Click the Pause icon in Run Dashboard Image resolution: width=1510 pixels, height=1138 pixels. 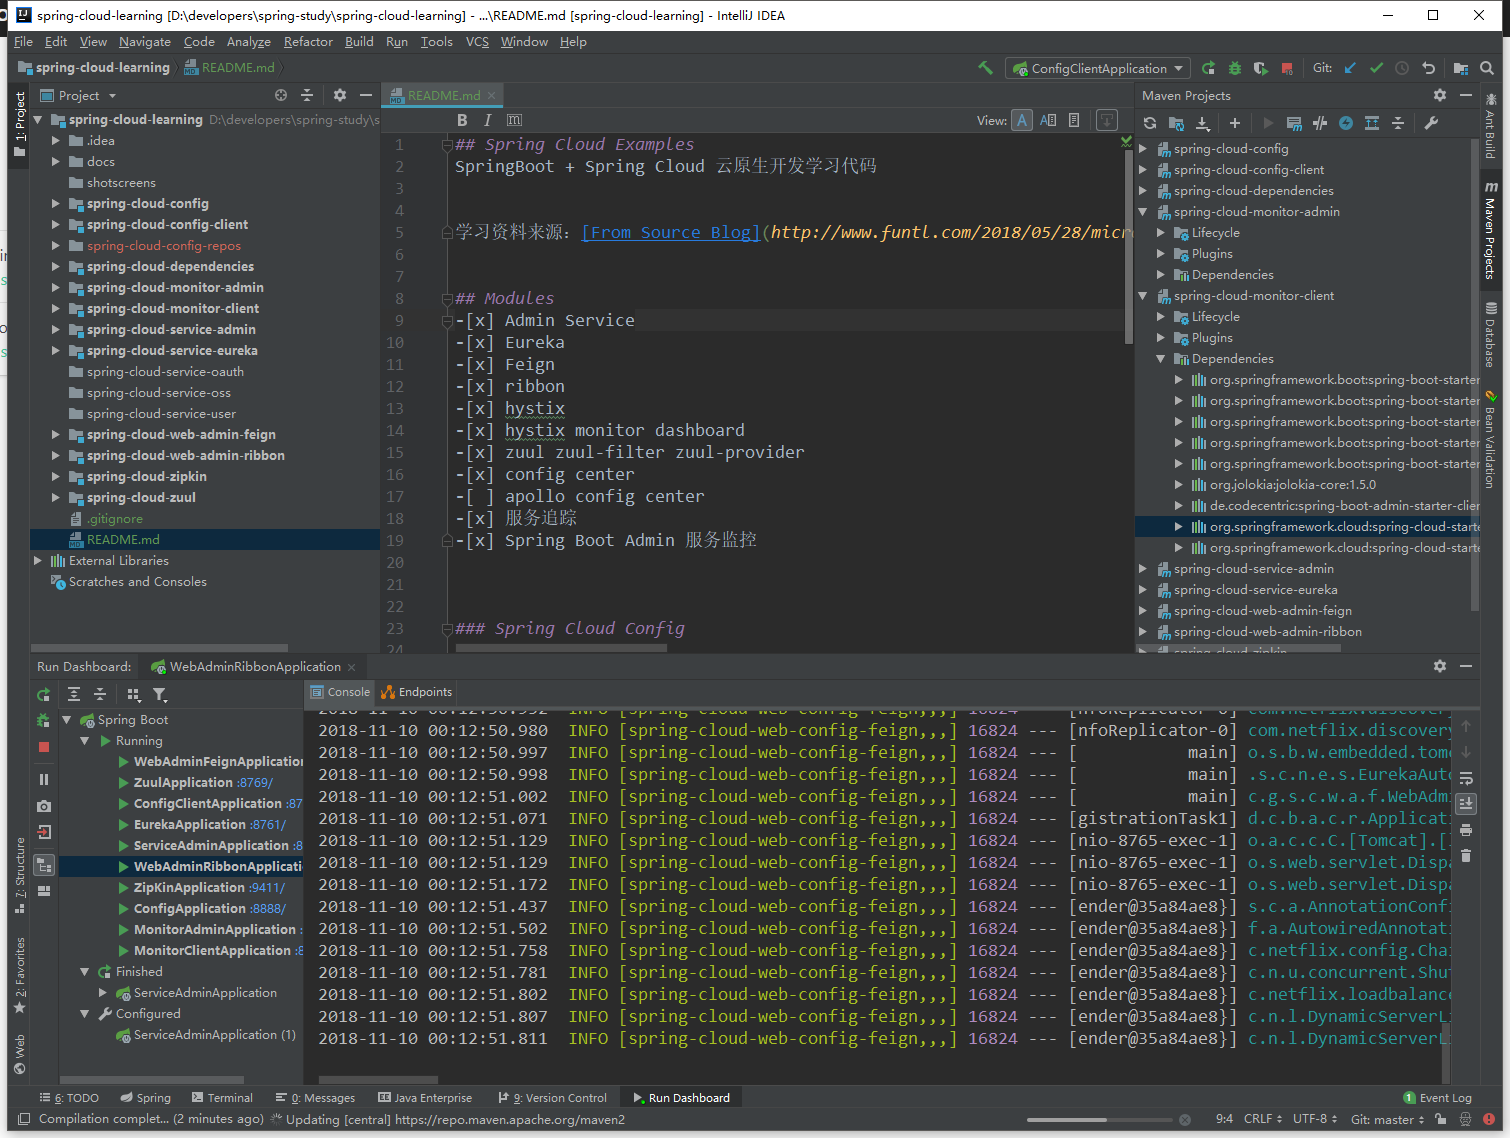(x=43, y=779)
